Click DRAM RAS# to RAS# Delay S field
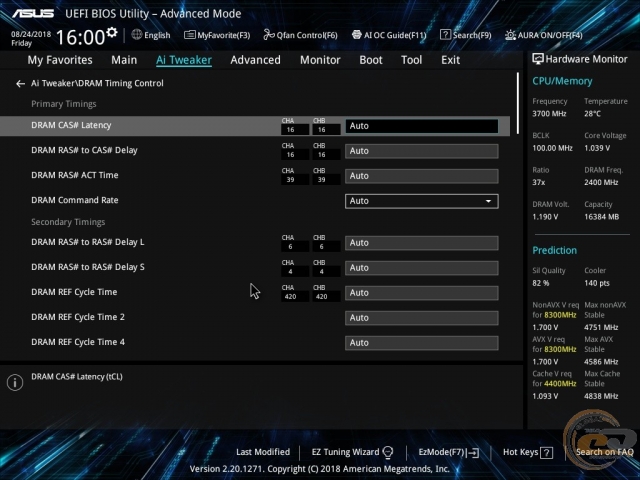The image size is (640, 480). 422,268
